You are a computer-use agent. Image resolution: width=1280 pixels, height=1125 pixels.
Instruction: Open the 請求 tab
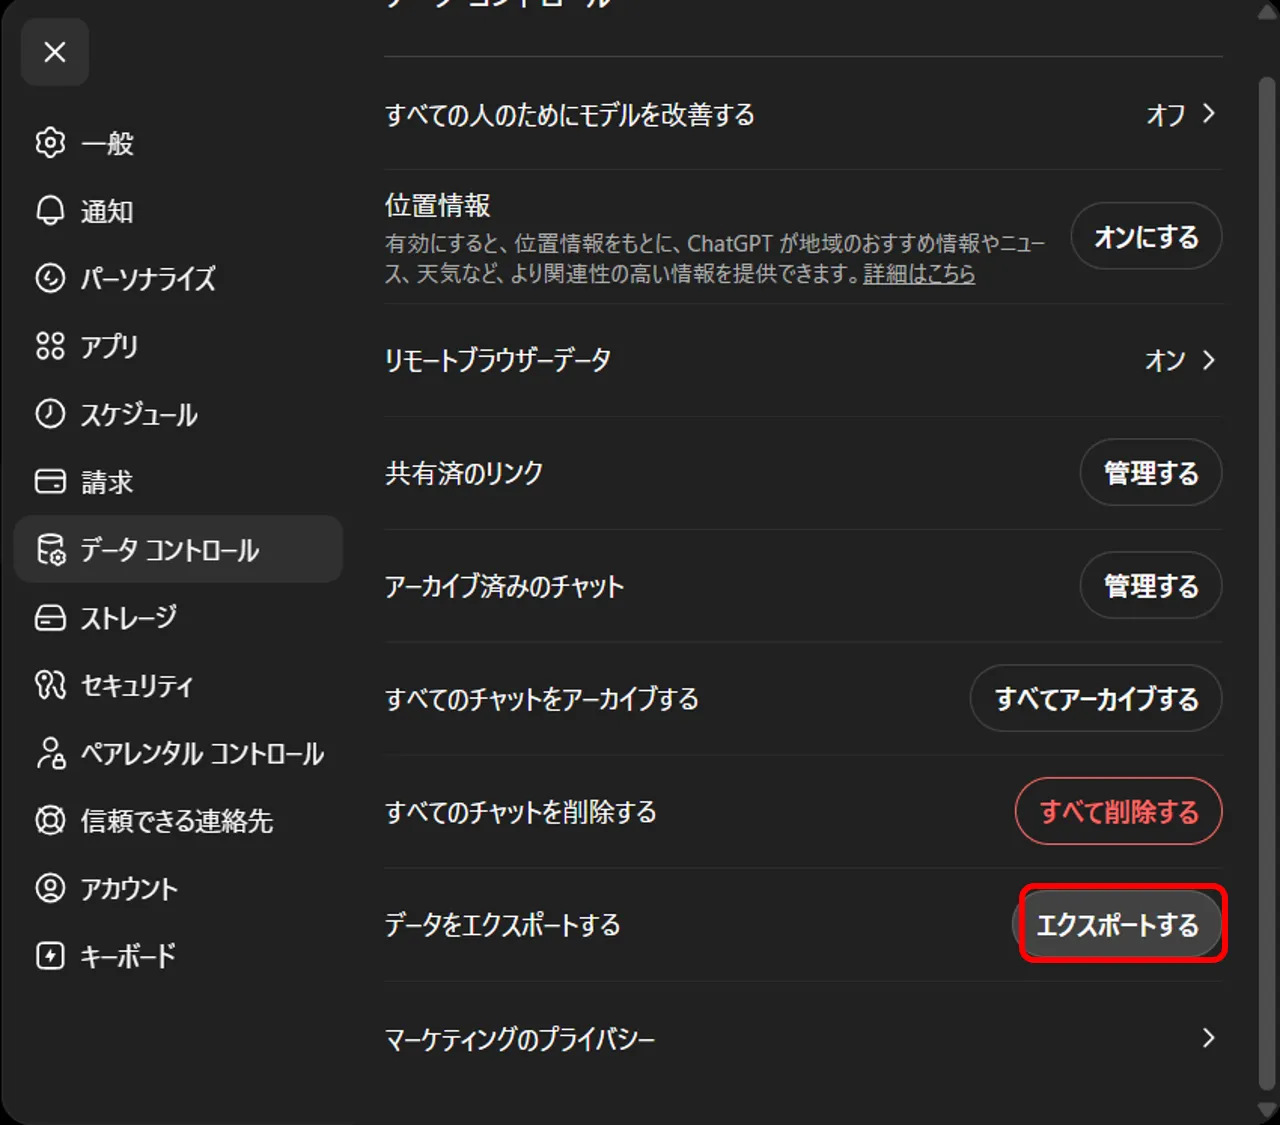(178, 482)
